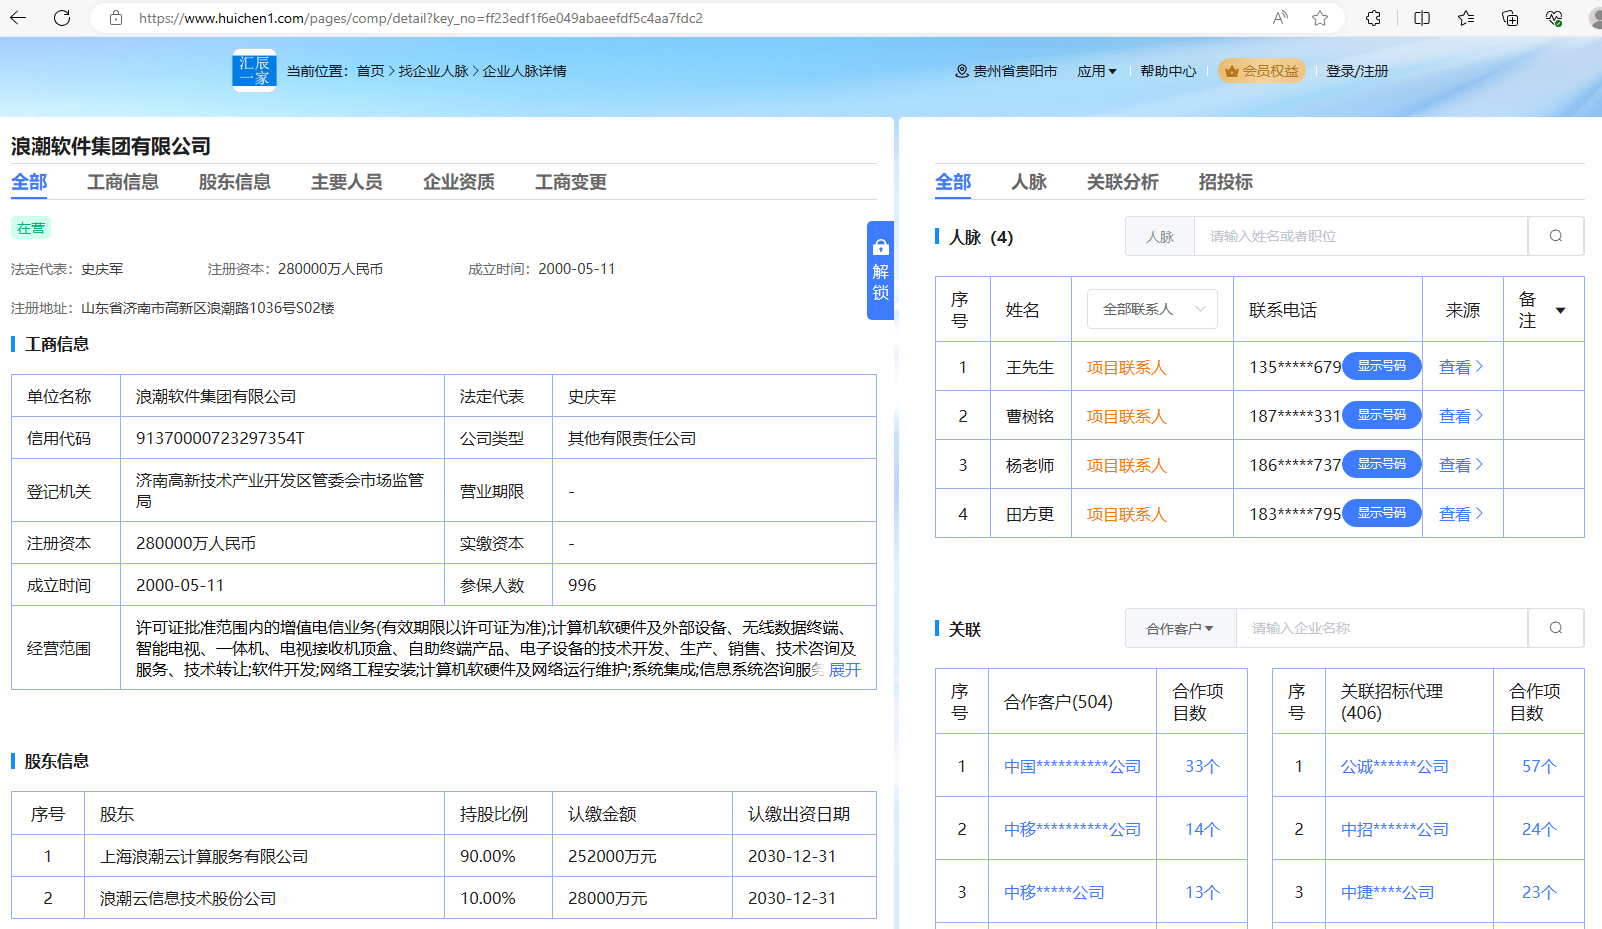The image size is (1602, 929).
Task: Select right panel 全部 tab
Action: 953,182
